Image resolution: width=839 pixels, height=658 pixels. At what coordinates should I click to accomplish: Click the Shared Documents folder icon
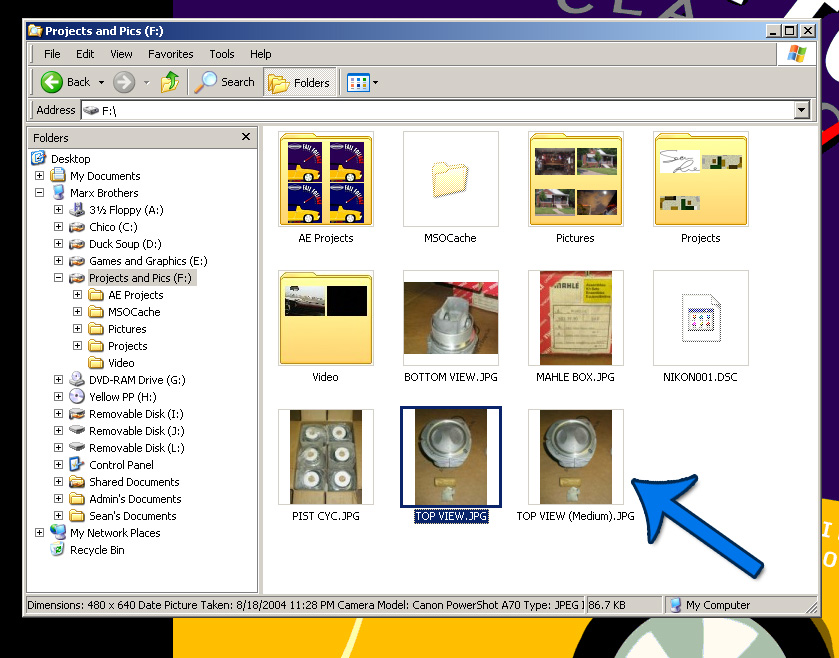tap(77, 481)
